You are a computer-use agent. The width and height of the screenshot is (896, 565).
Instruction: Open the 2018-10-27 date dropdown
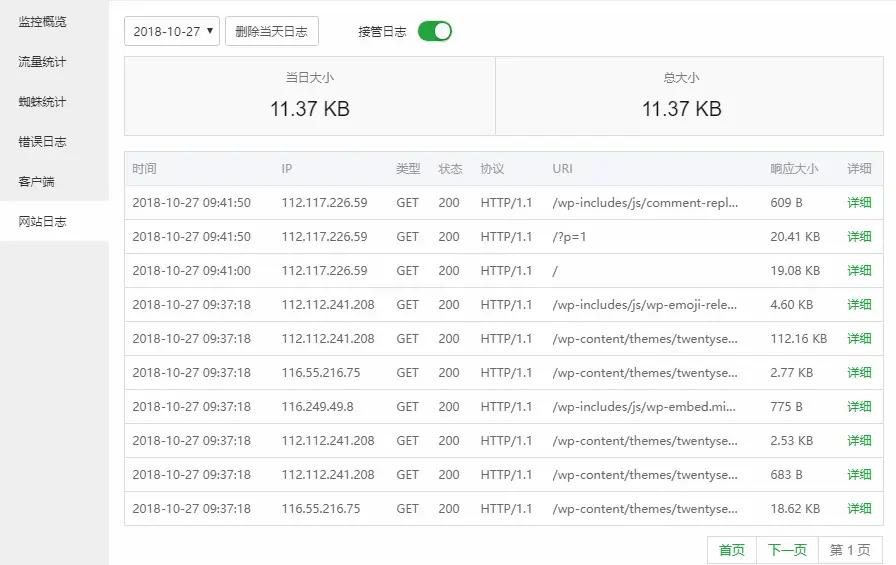click(x=172, y=31)
